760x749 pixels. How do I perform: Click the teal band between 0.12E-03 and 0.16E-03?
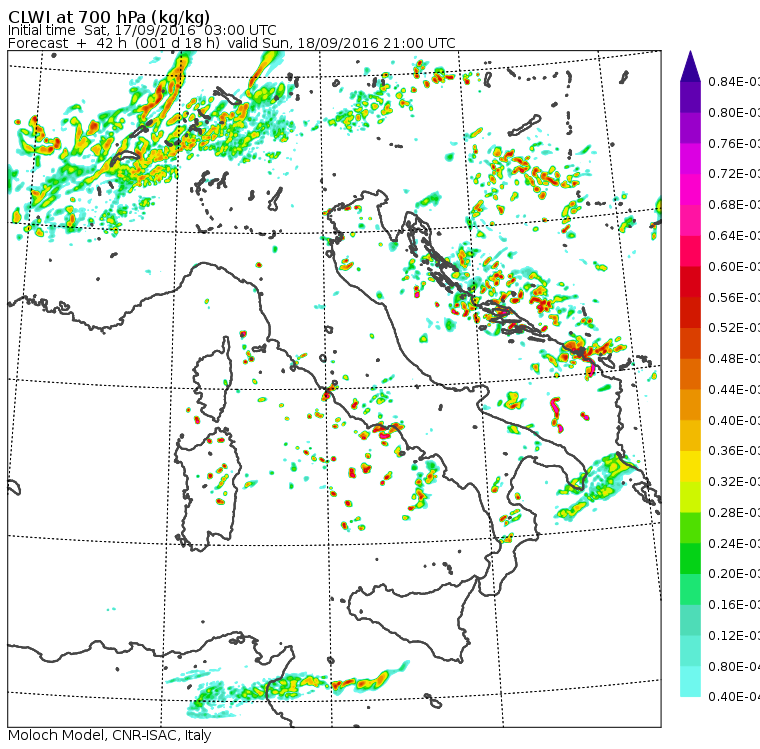coord(691,620)
